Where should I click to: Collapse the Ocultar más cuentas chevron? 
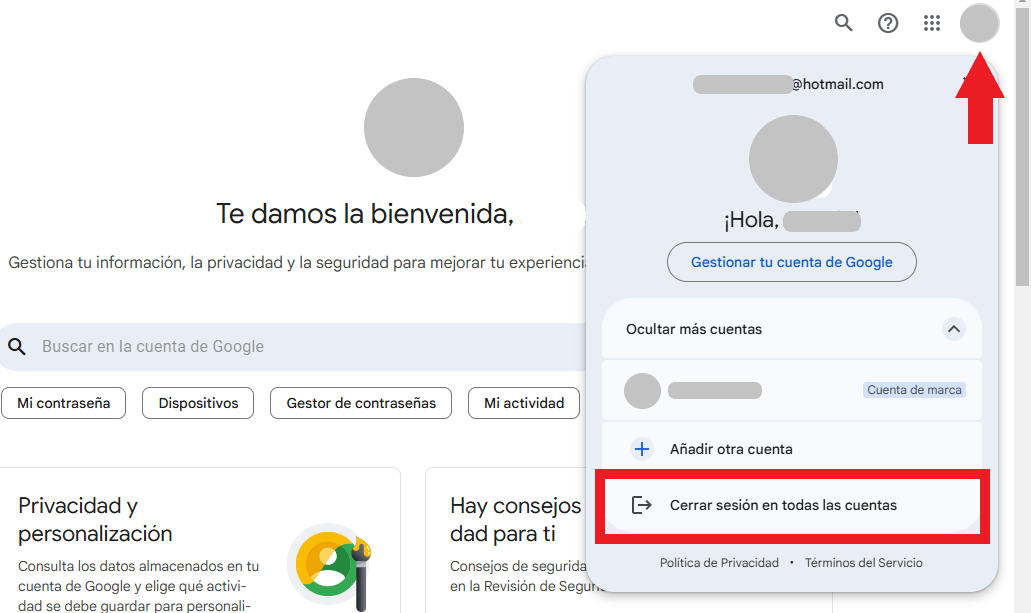tap(953, 329)
